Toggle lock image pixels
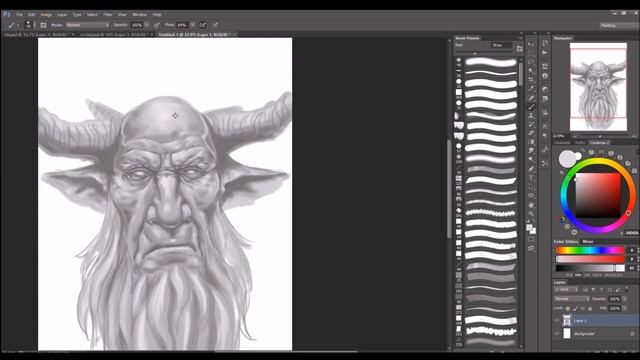This screenshot has width=640, height=360. [x=575, y=308]
